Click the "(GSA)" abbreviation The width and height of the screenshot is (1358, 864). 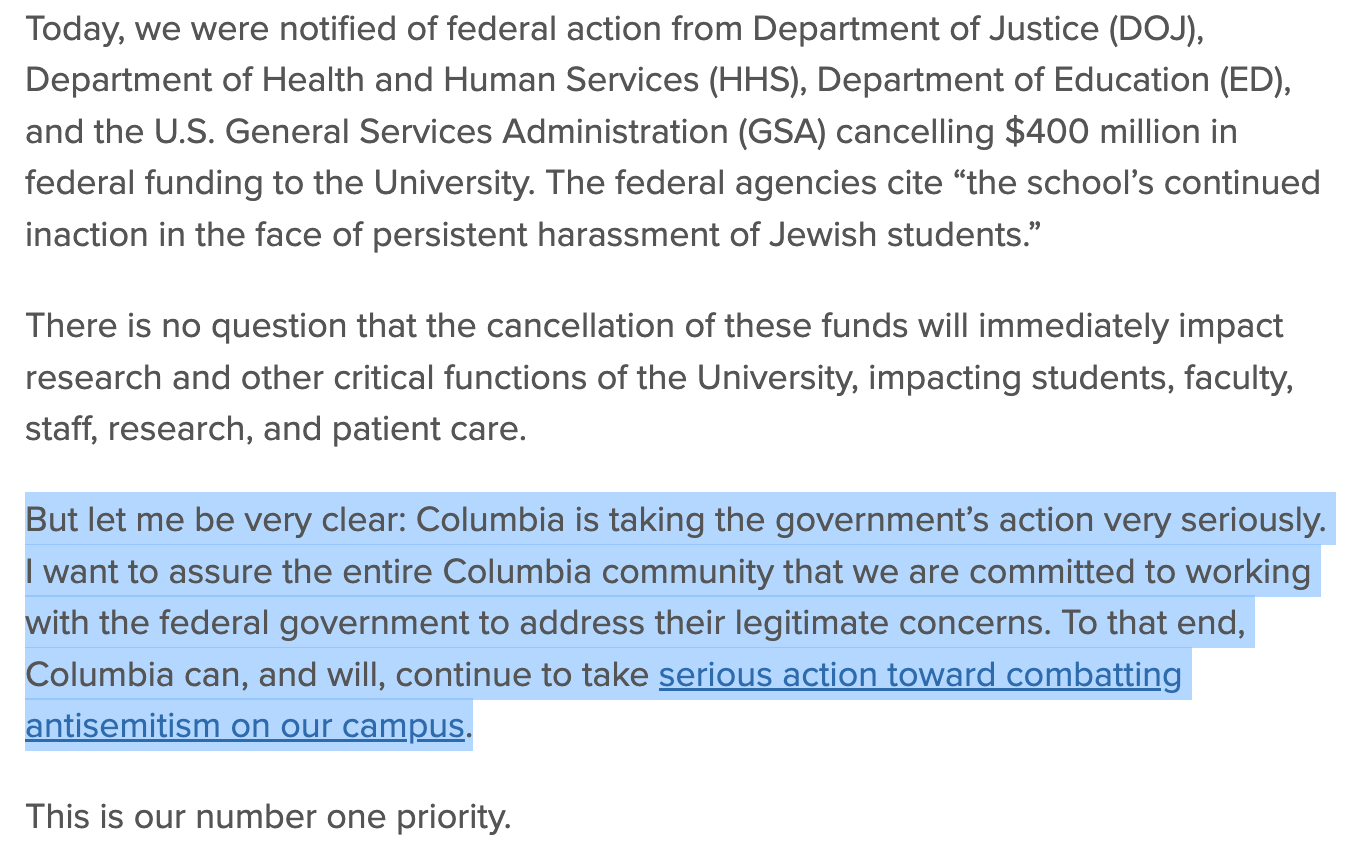pos(784,132)
